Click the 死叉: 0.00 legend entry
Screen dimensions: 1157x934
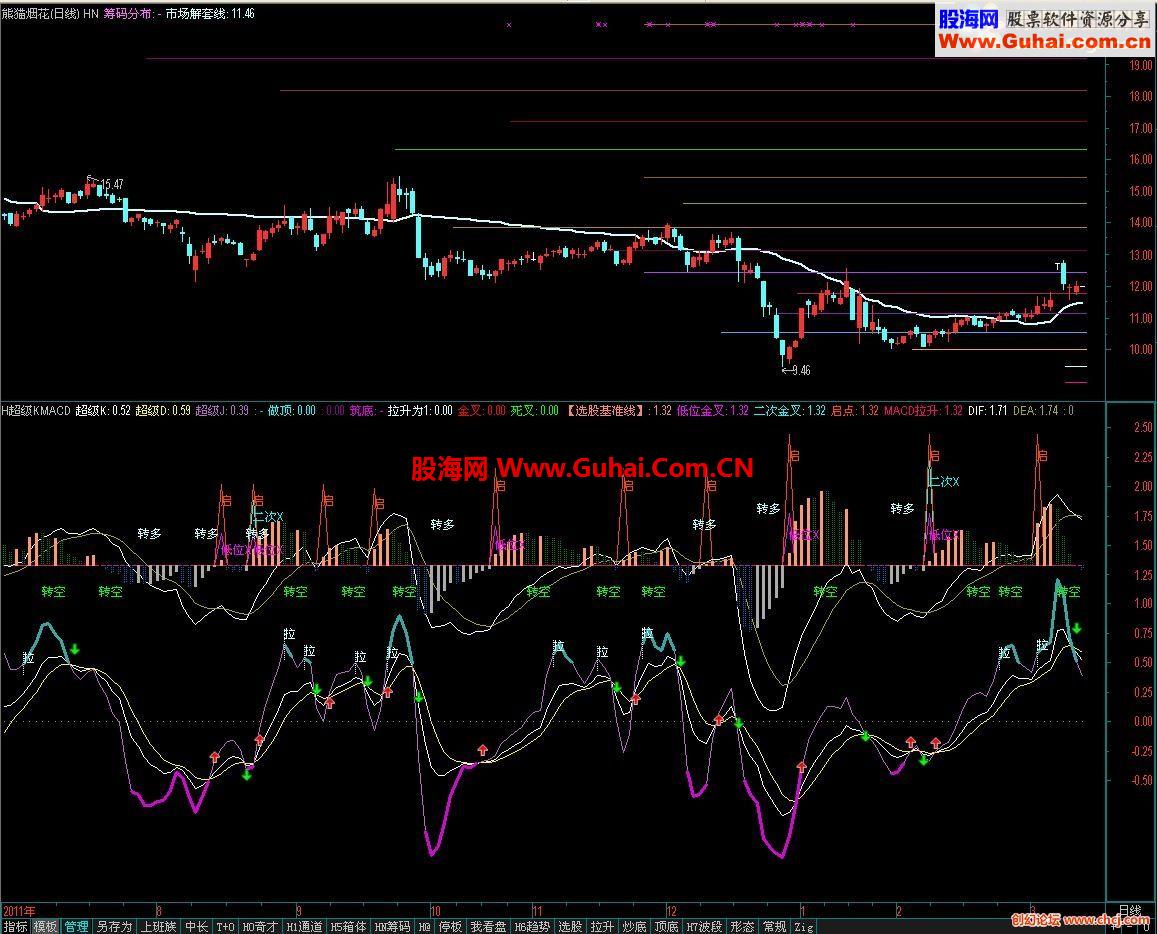tap(535, 410)
